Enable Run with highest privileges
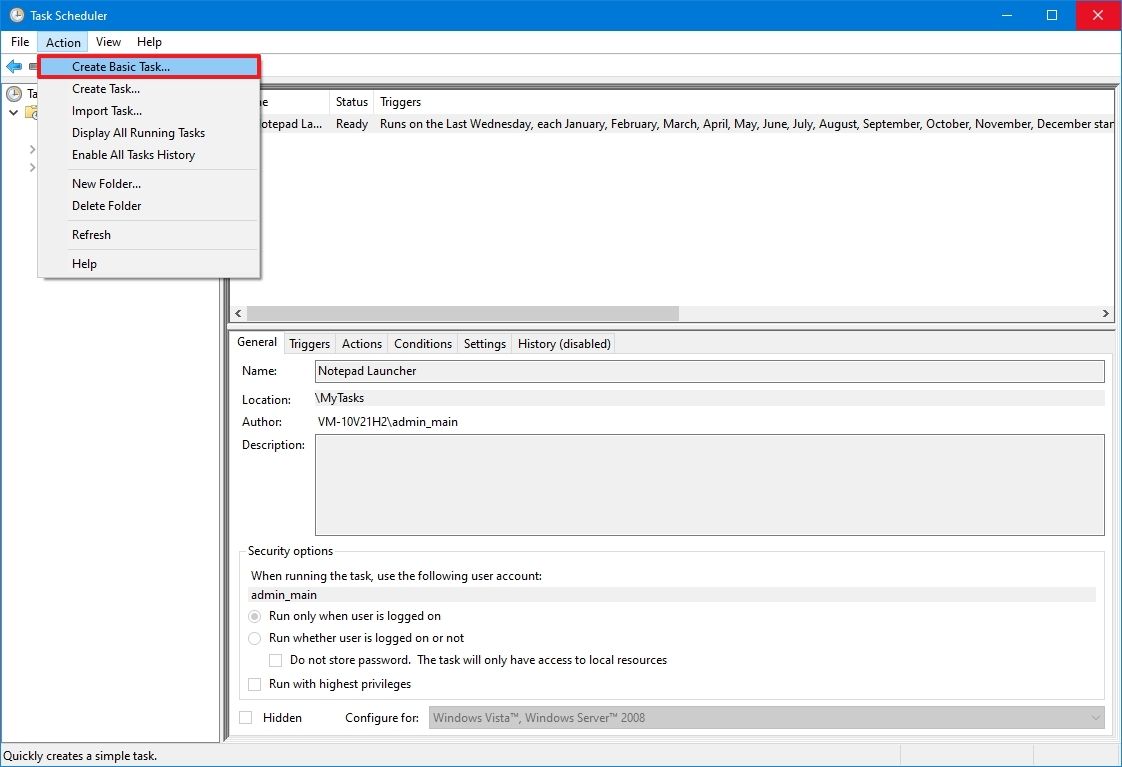Screen dimensions: 1122x767 click(254, 684)
